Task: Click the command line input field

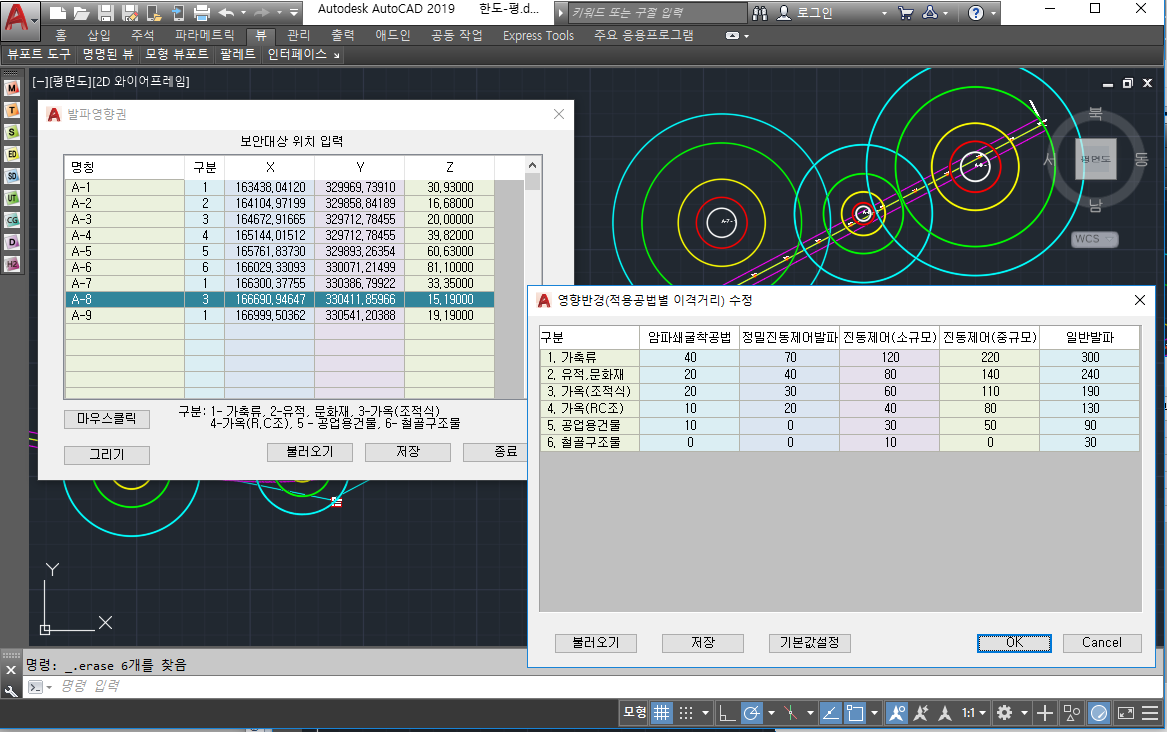Action: click(x=300, y=686)
